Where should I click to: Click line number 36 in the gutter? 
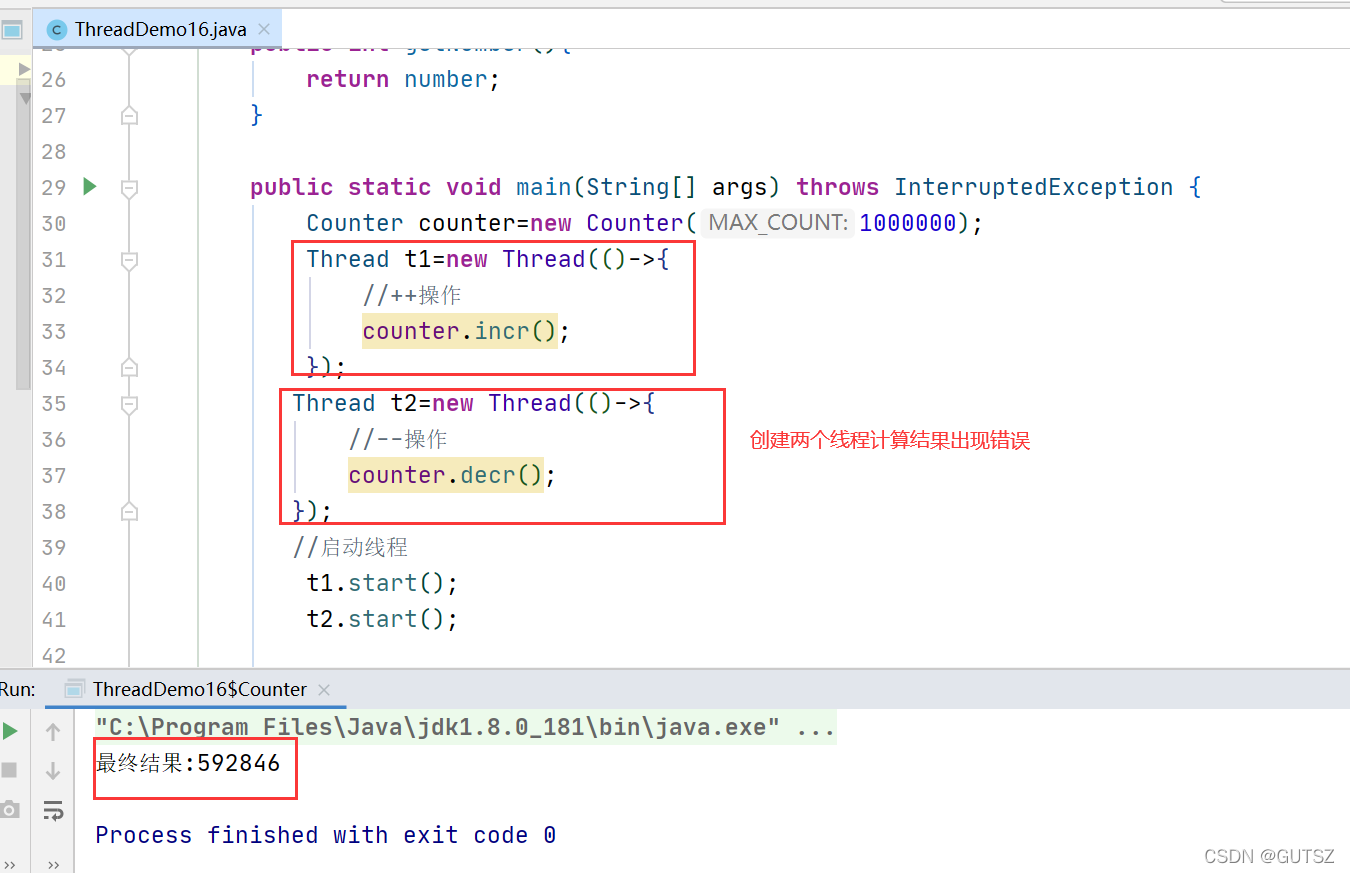54,439
